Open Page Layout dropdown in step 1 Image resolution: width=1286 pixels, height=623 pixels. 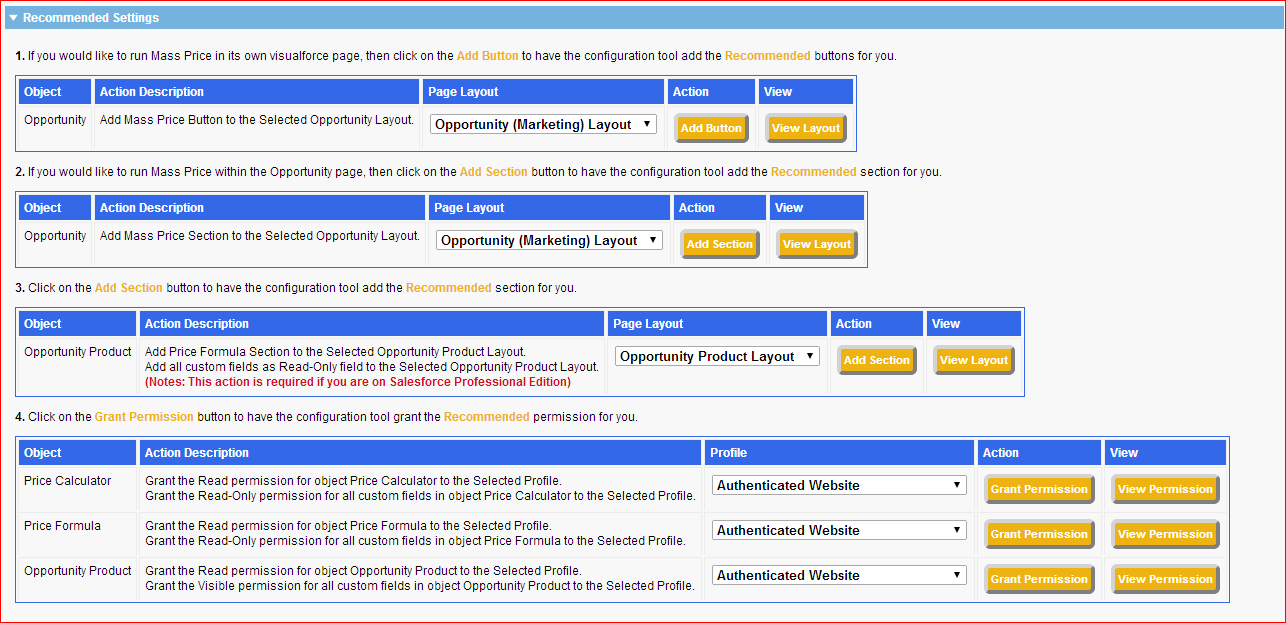[x=543, y=125]
